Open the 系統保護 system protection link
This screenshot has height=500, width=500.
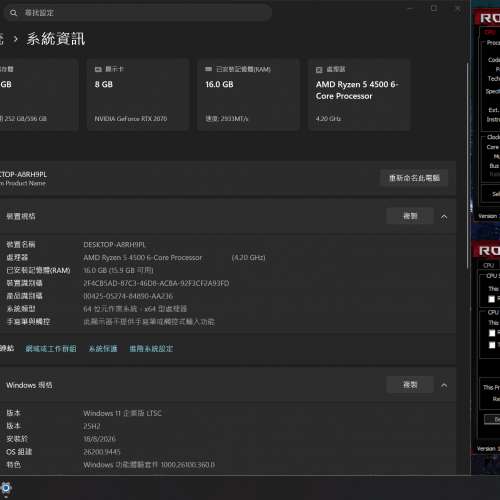click(103, 349)
